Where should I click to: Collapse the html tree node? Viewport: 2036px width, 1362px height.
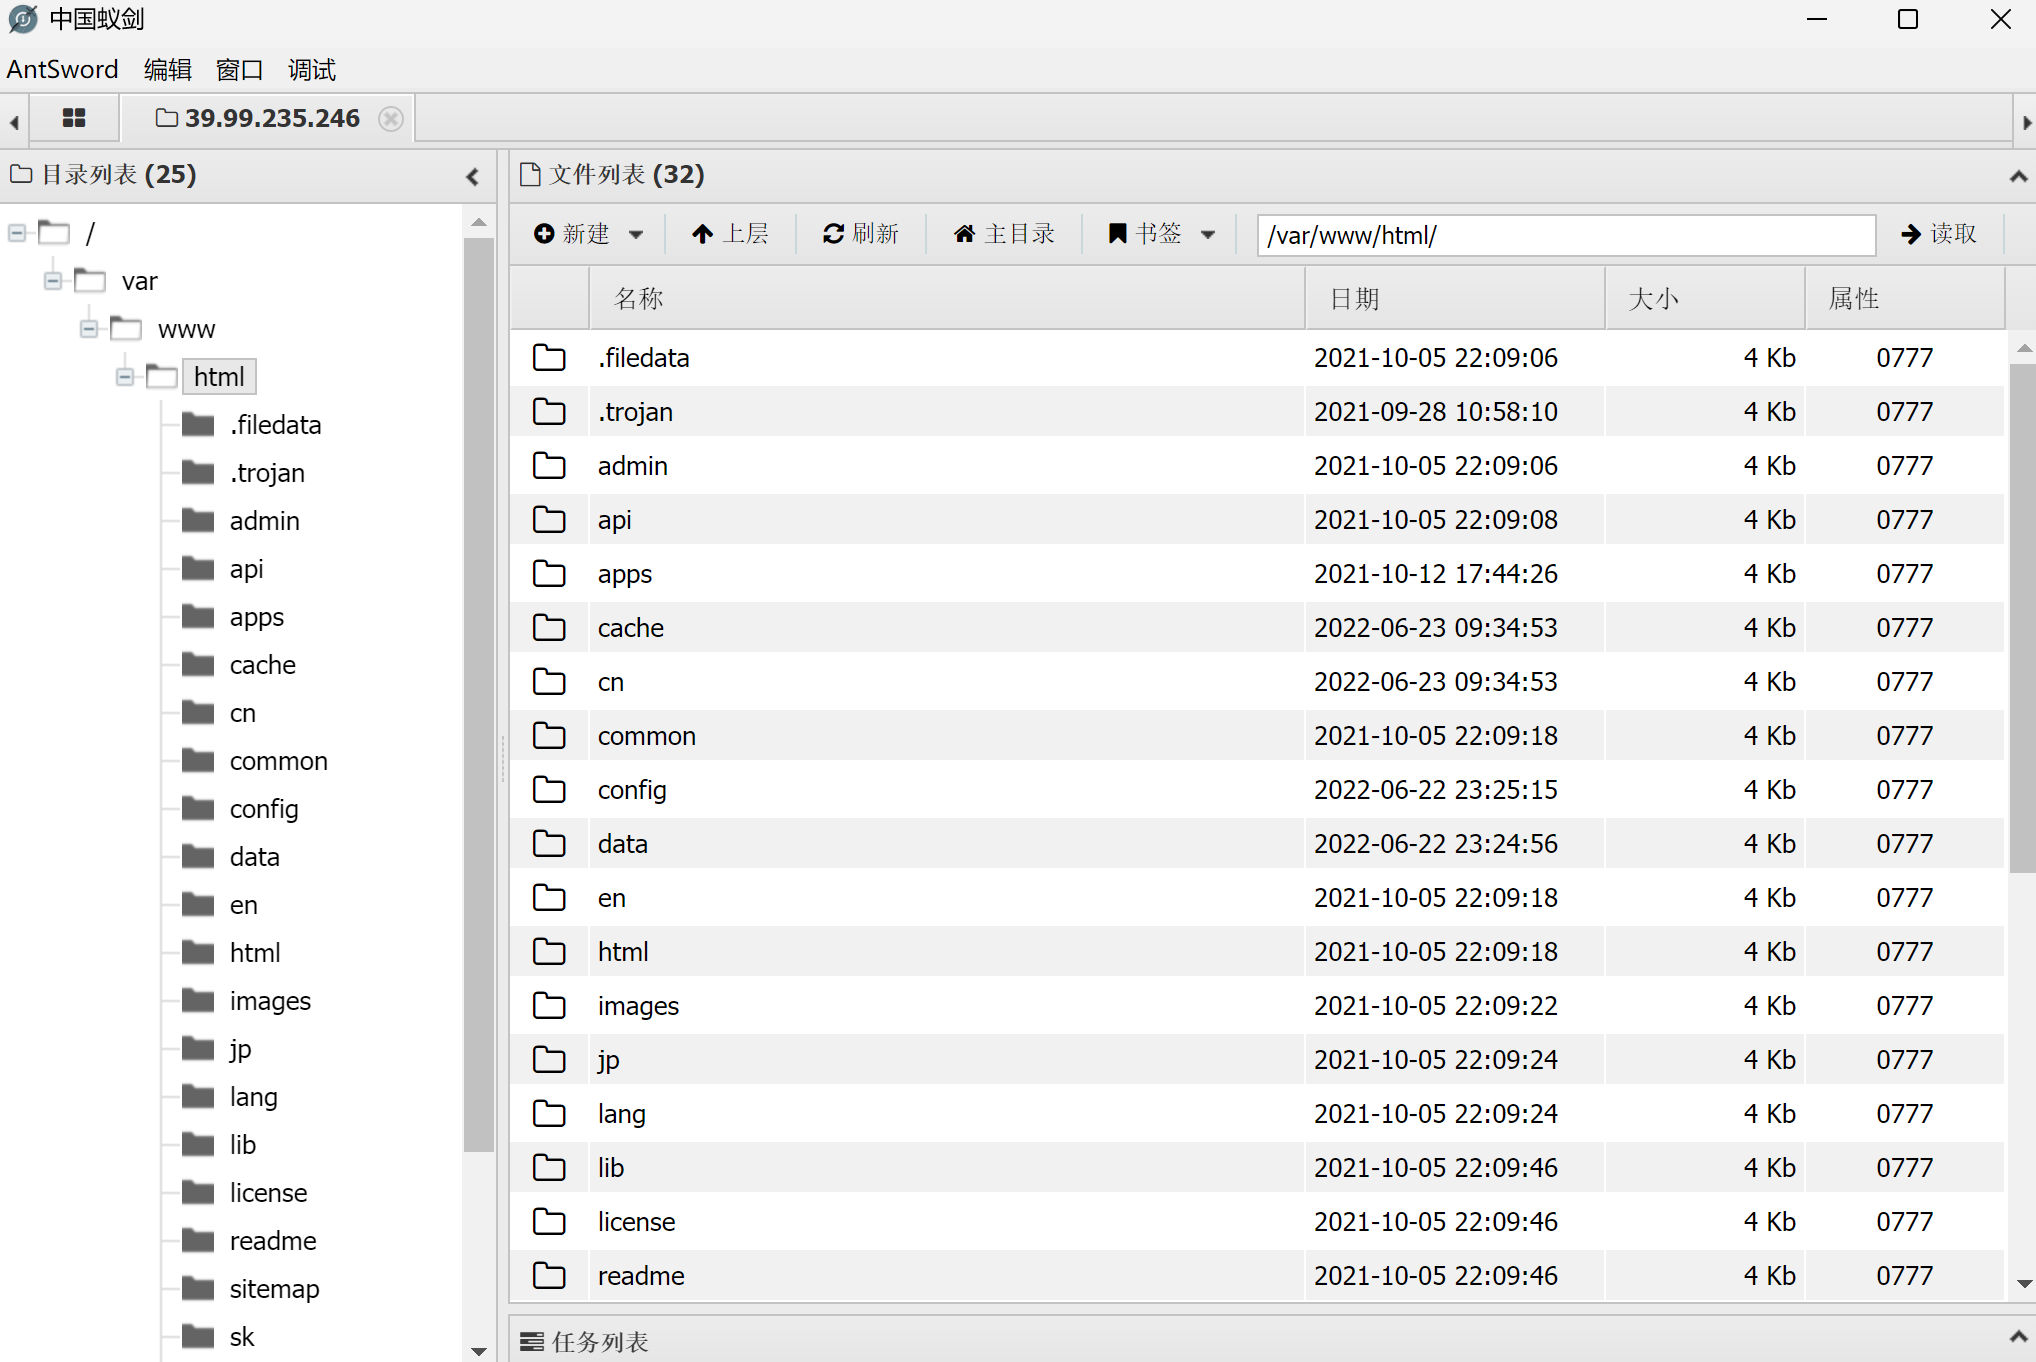(x=125, y=377)
